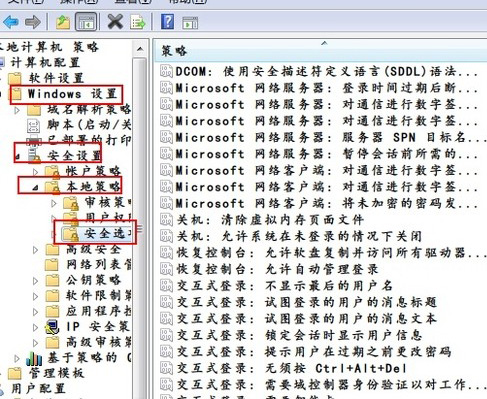Click the icon beside 交互式登录: 不显示最后的用户名
The image size is (487, 399).
click(166, 286)
